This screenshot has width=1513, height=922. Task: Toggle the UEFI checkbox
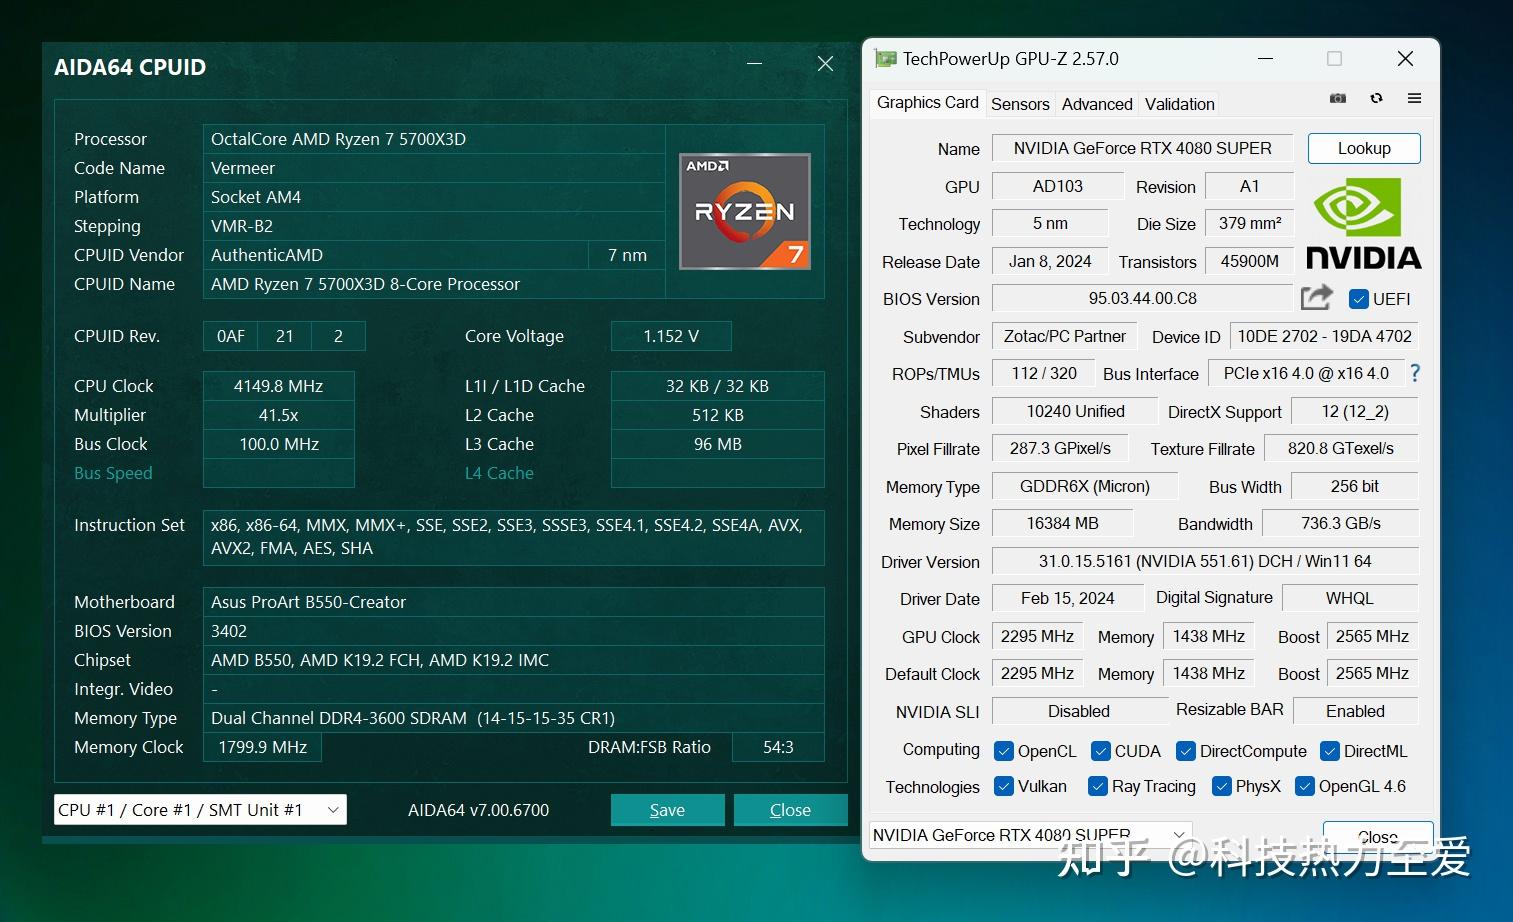pyautogui.click(x=1359, y=298)
